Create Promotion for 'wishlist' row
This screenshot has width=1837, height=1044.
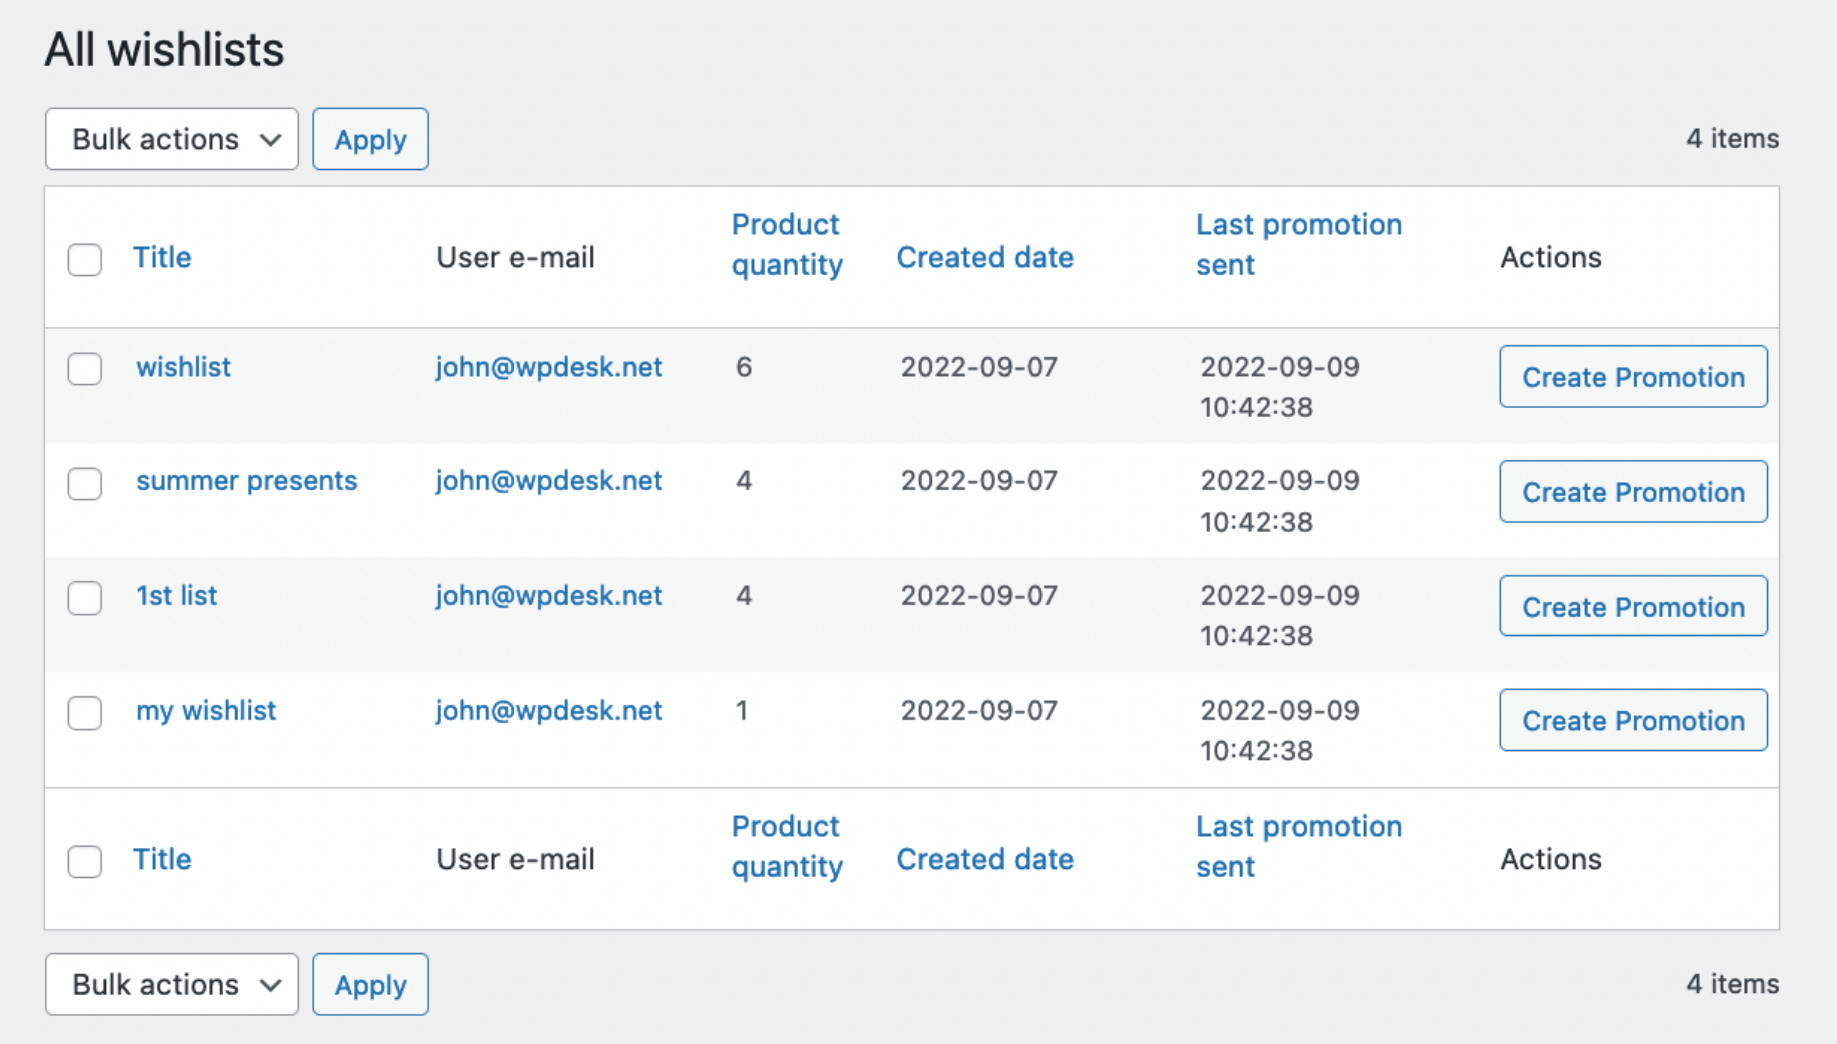tap(1632, 377)
